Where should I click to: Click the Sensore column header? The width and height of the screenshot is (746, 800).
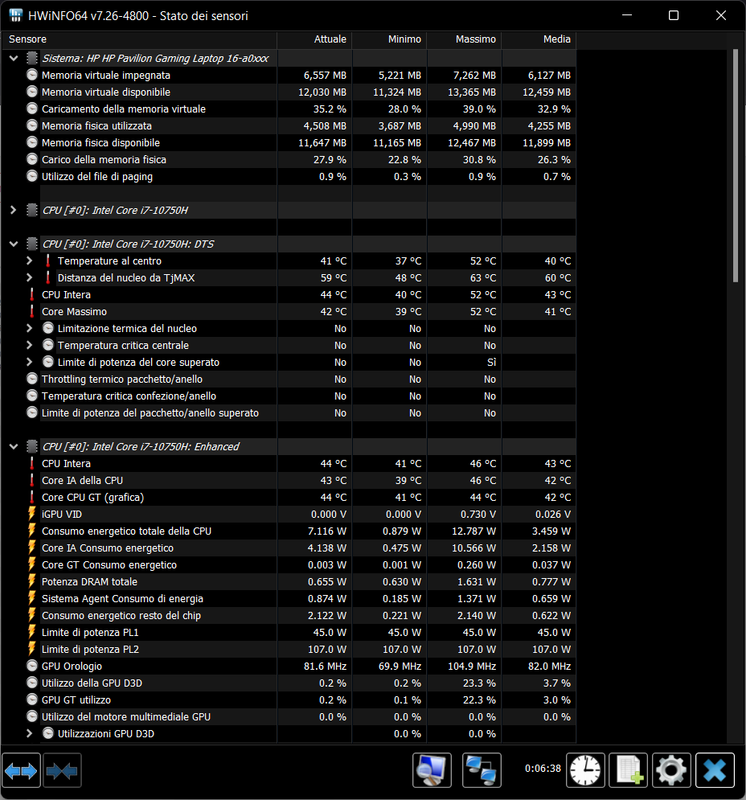(x=139, y=39)
